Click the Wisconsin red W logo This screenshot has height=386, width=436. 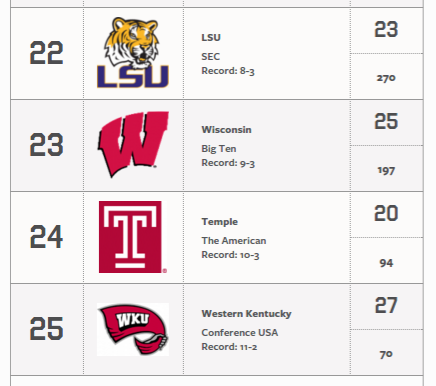click(133, 144)
